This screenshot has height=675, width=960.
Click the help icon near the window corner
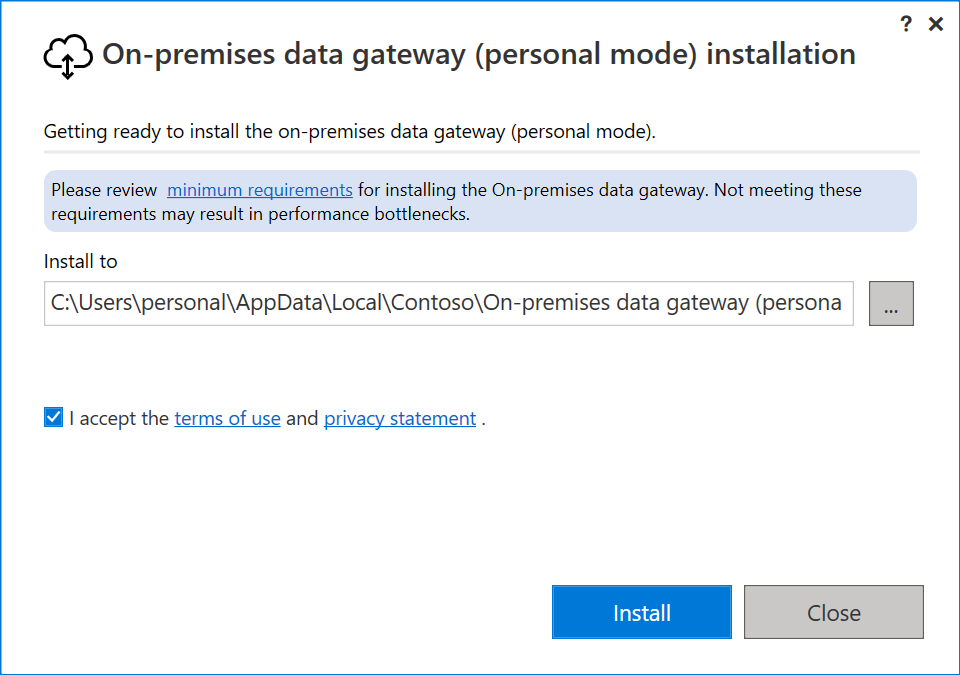(x=905, y=23)
